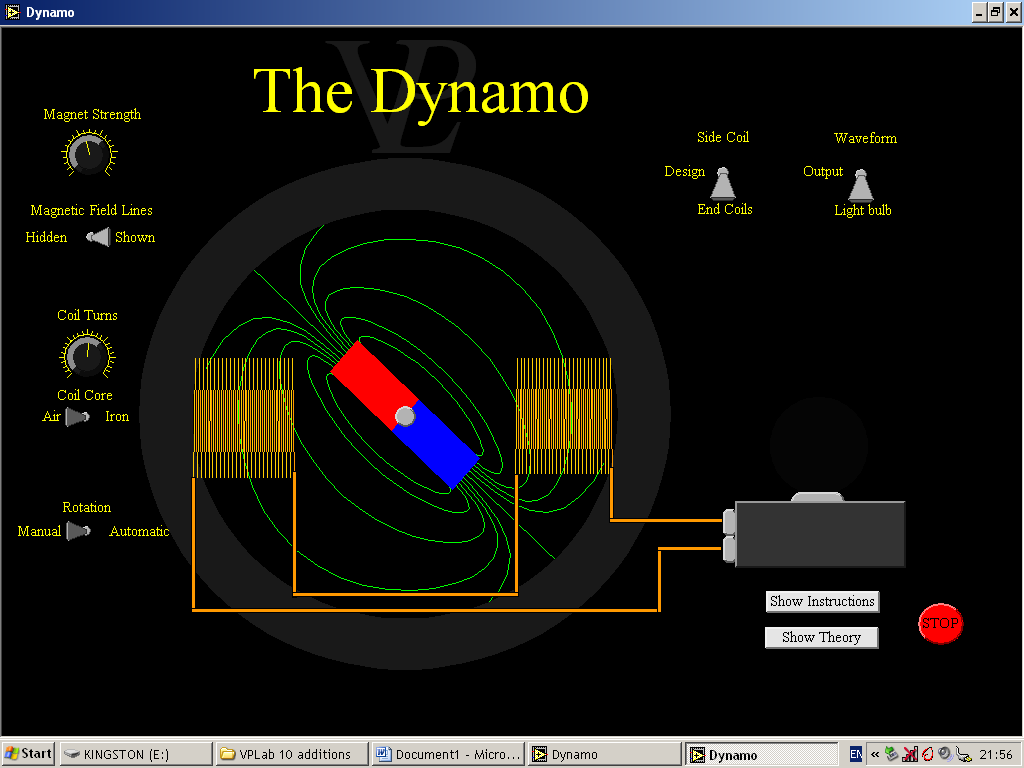Select the right orange coil winding

(x=564, y=417)
